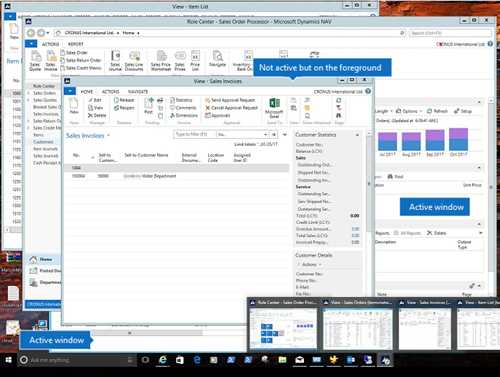Click Cancel Approval Request
This screenshot has height=377, width=500.
[231, 108]
